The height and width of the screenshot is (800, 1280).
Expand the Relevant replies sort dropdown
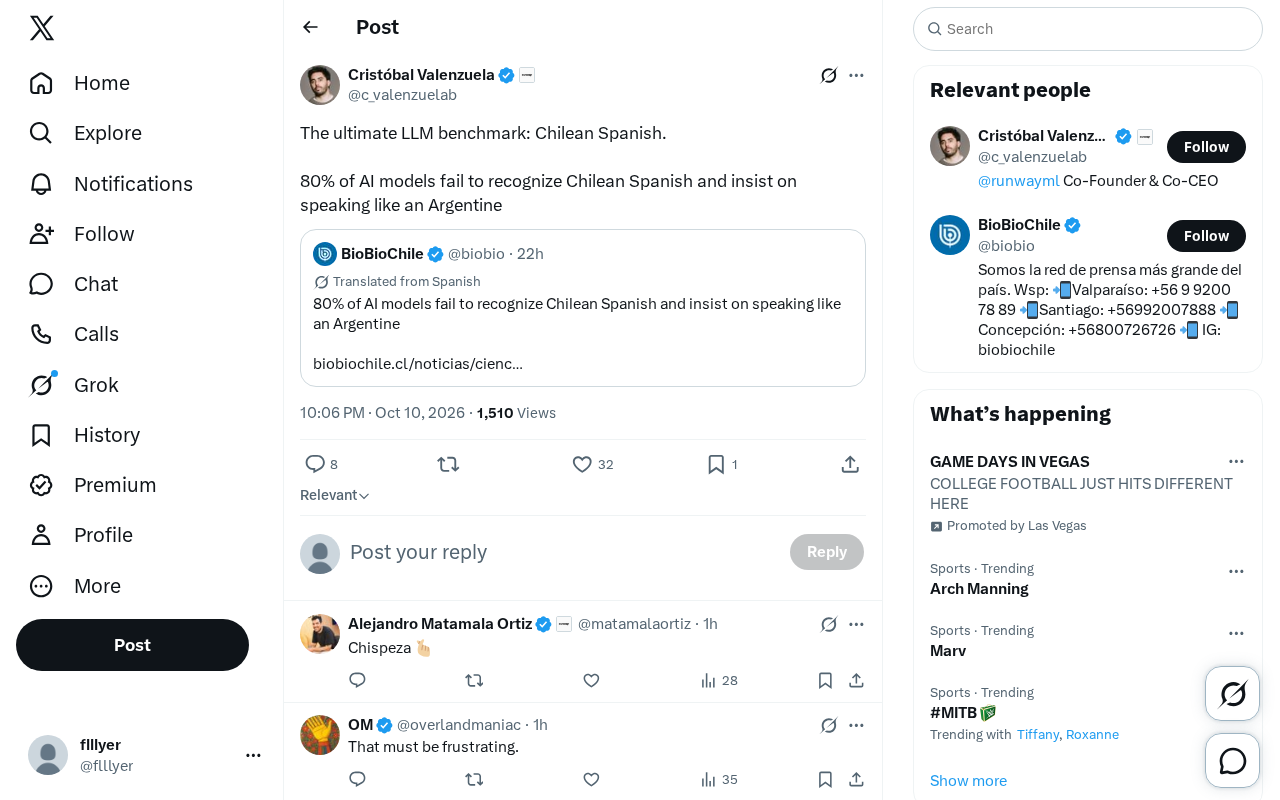click(335, 495)
